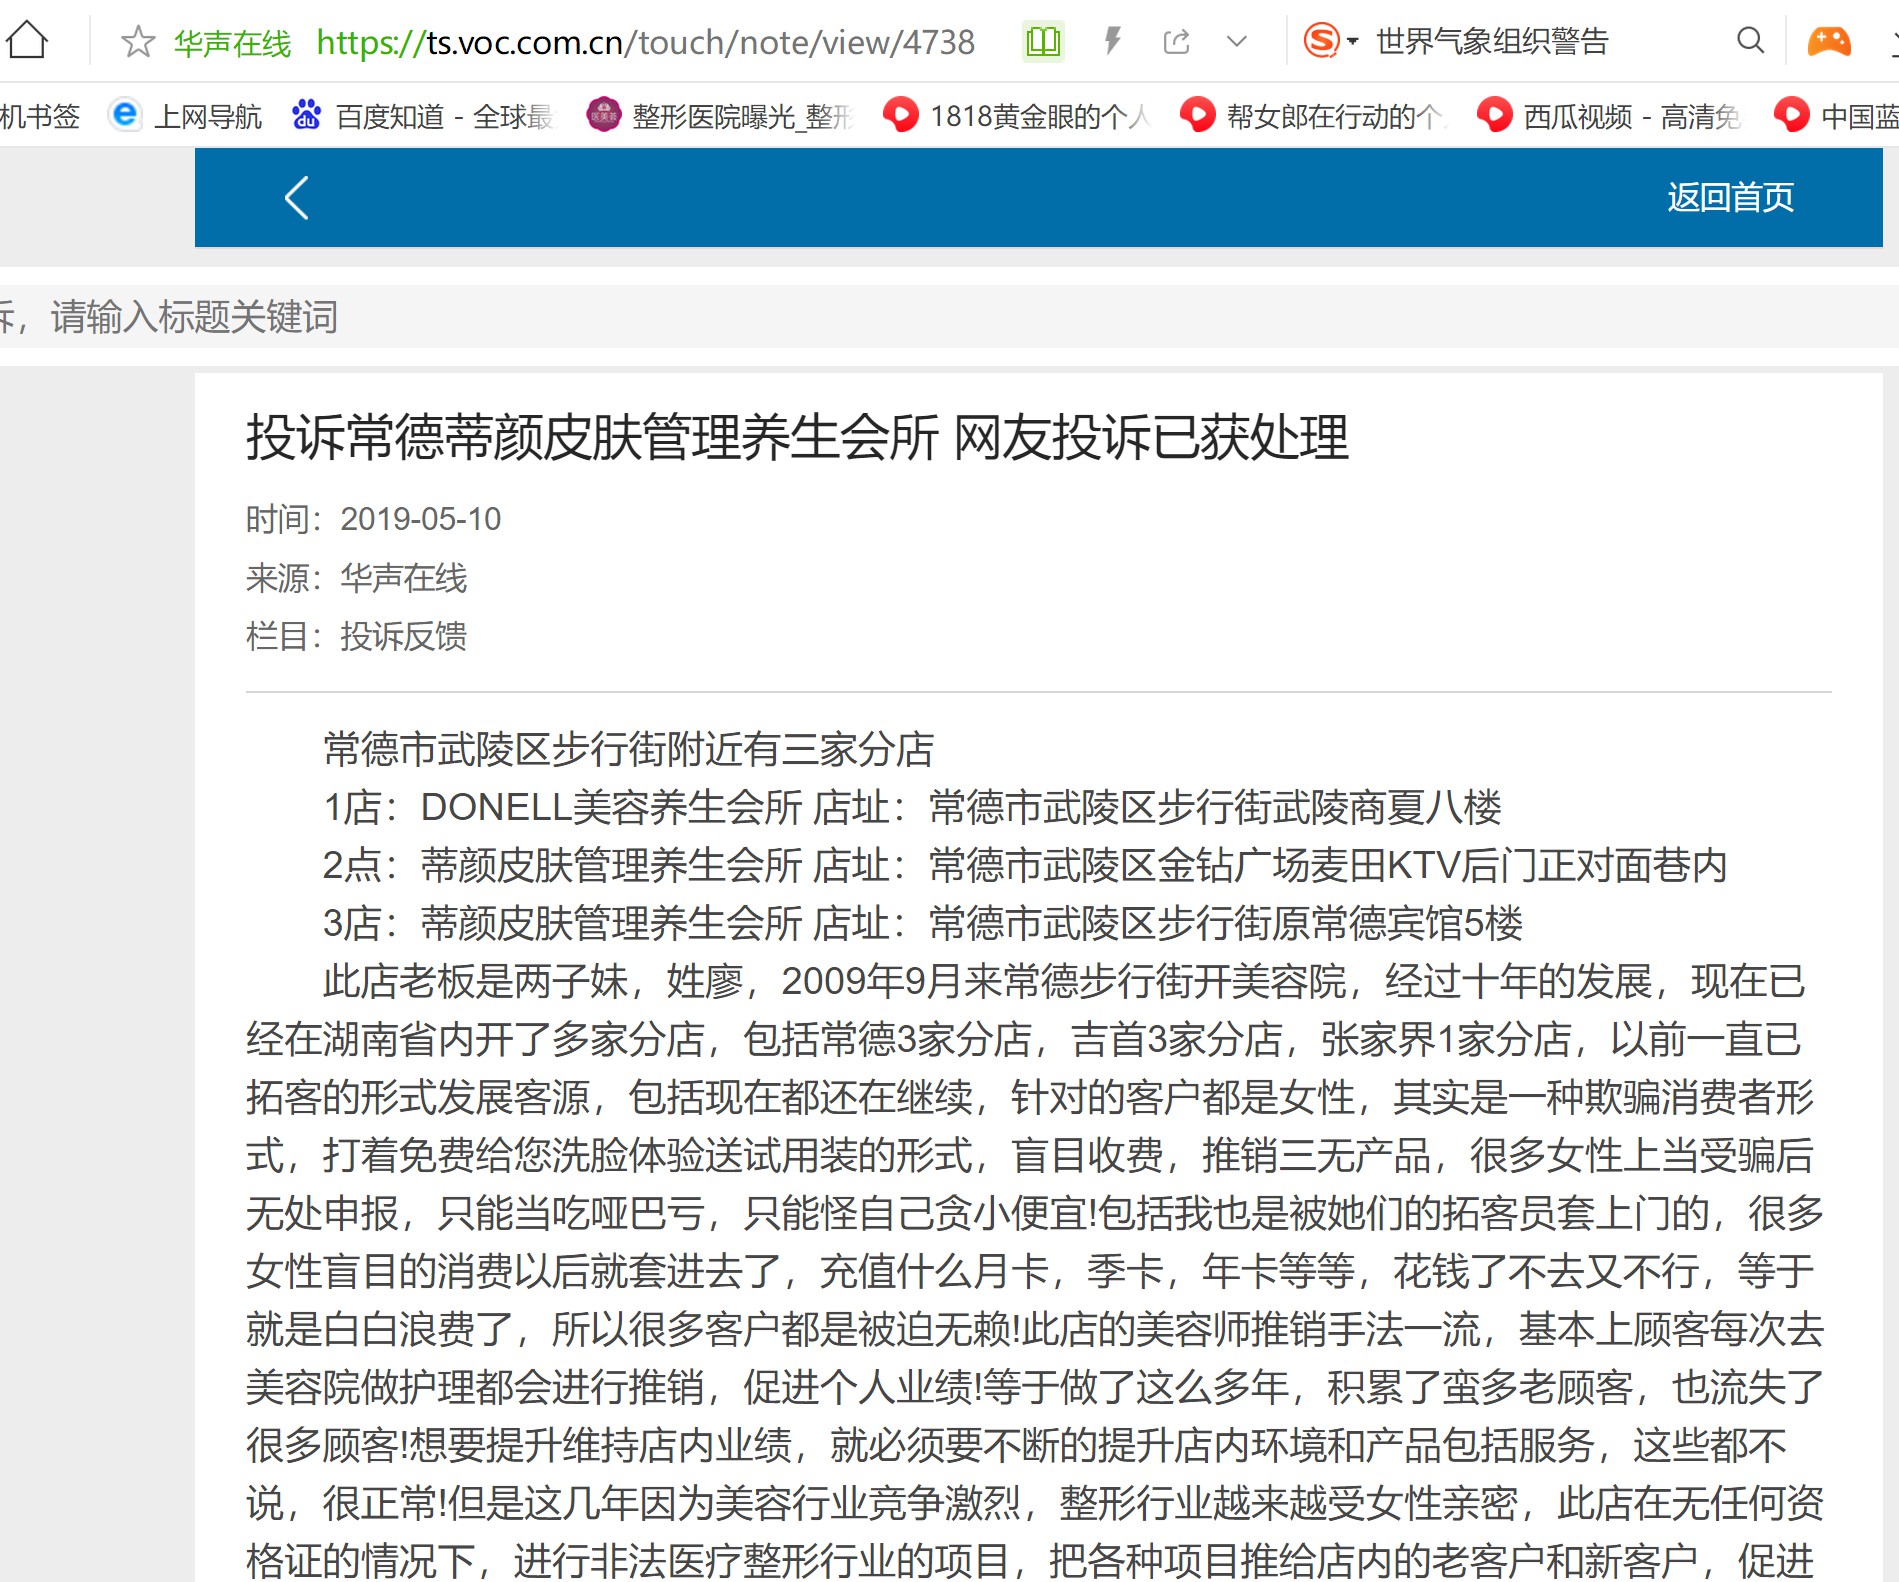Bookmark this page with the star icon

(x=137, y=42)
